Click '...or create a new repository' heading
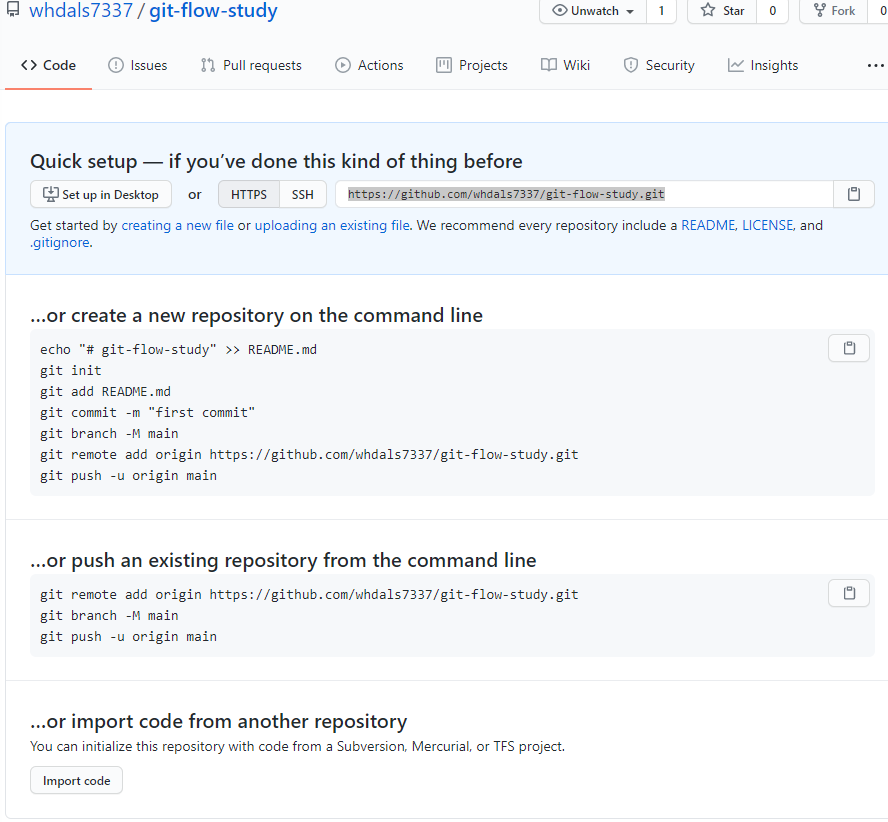This screenshot has width=888, height=822. click(x=257, y=316)
